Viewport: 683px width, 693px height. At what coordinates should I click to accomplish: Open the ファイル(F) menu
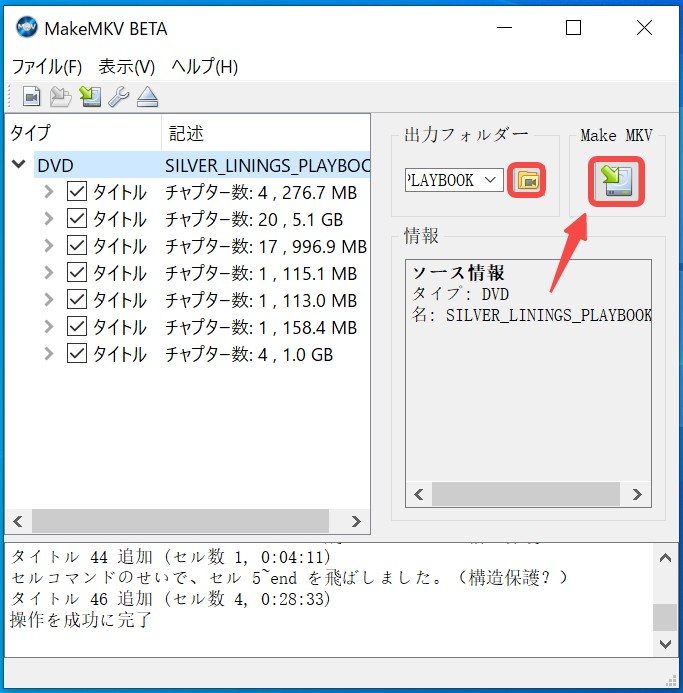(x=47, y=67)
